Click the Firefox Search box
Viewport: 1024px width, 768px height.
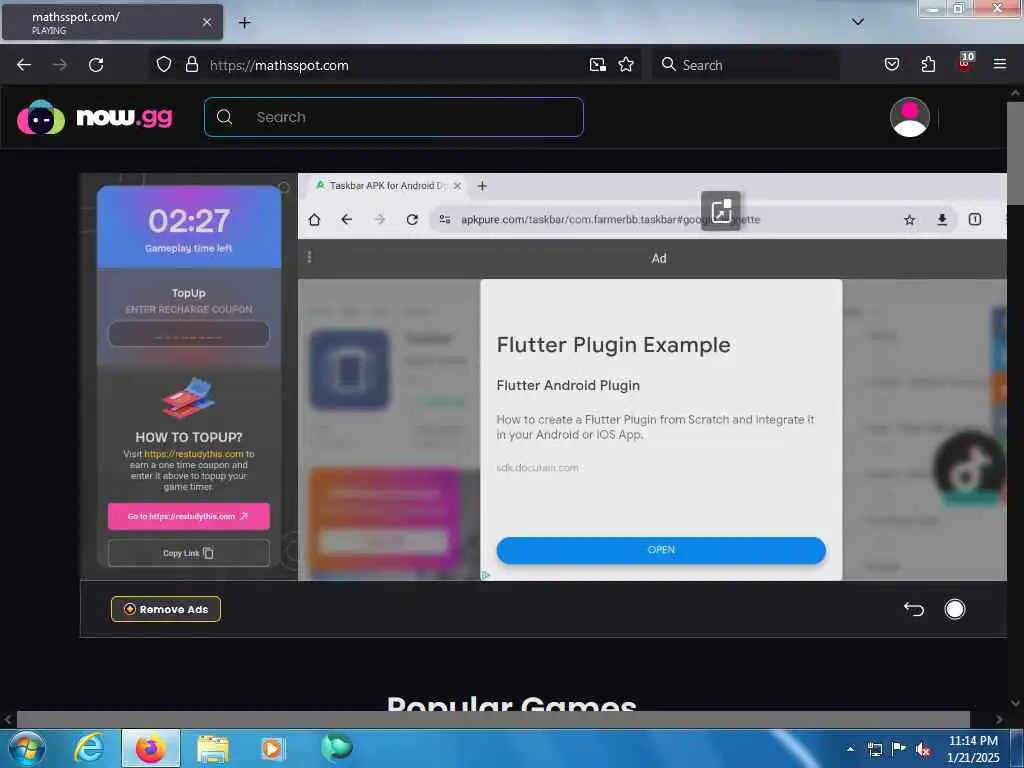pyautogui.click(x=746, y=65)
